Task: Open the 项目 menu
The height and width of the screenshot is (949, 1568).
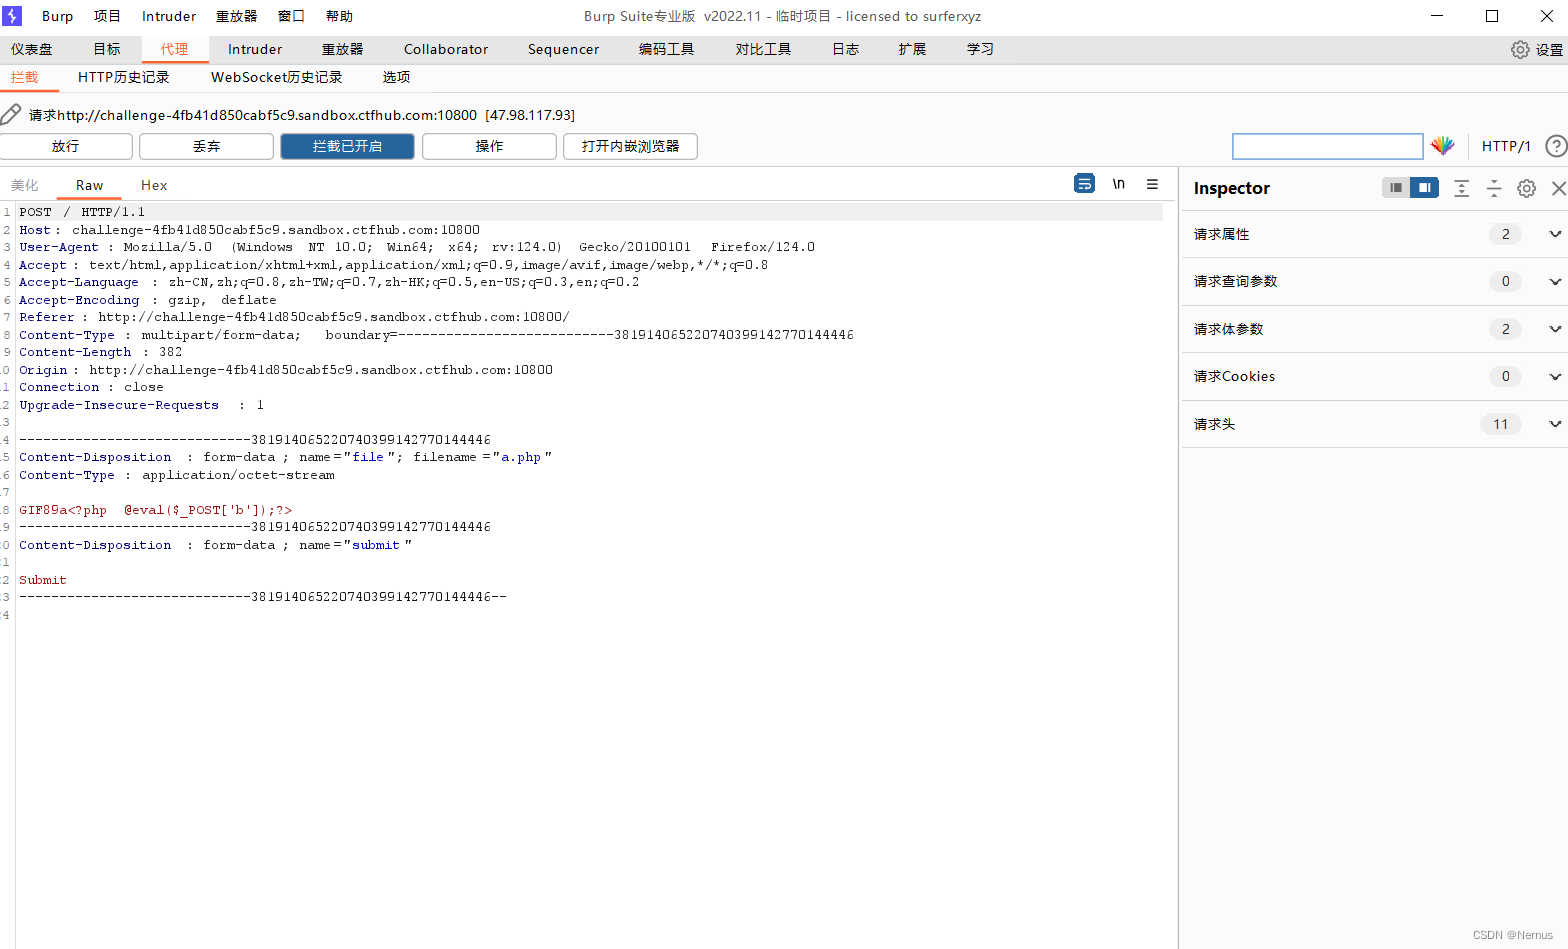Action: [x=107, y=16]
